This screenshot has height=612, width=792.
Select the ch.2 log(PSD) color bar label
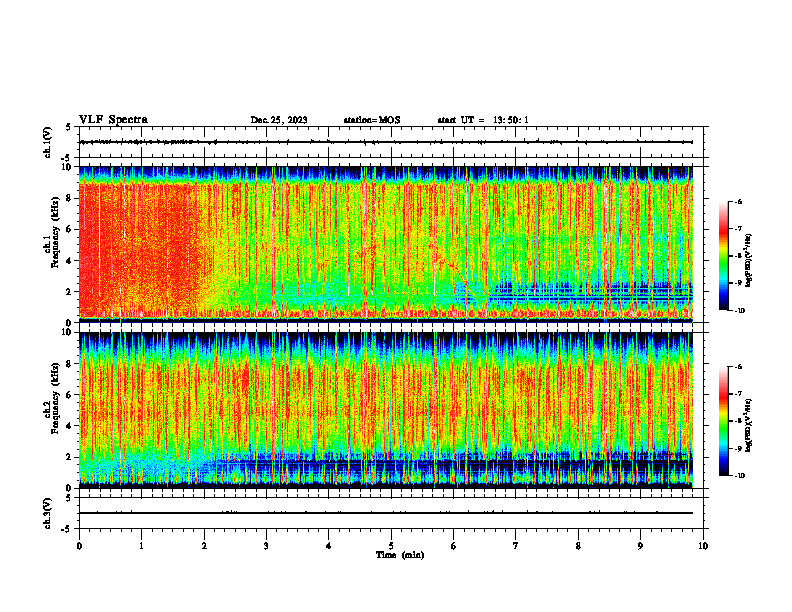[x=749, y=425]
